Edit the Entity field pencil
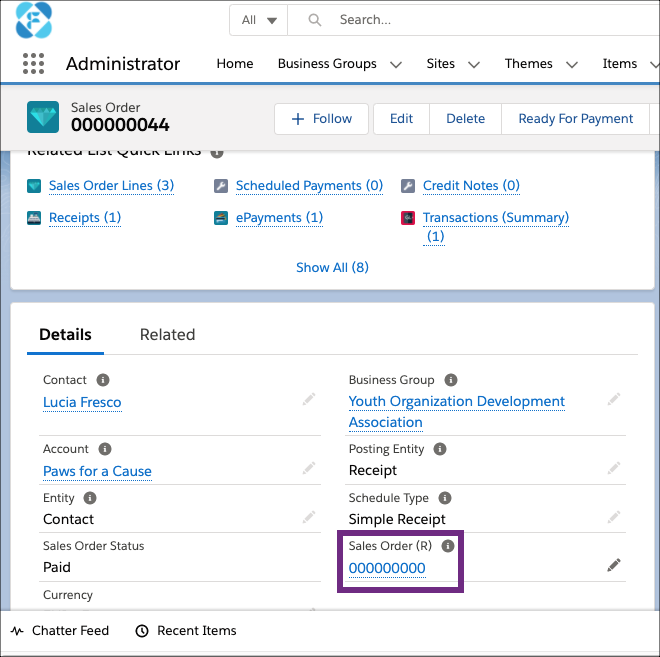The image size is (660, 657). (309, 517)
